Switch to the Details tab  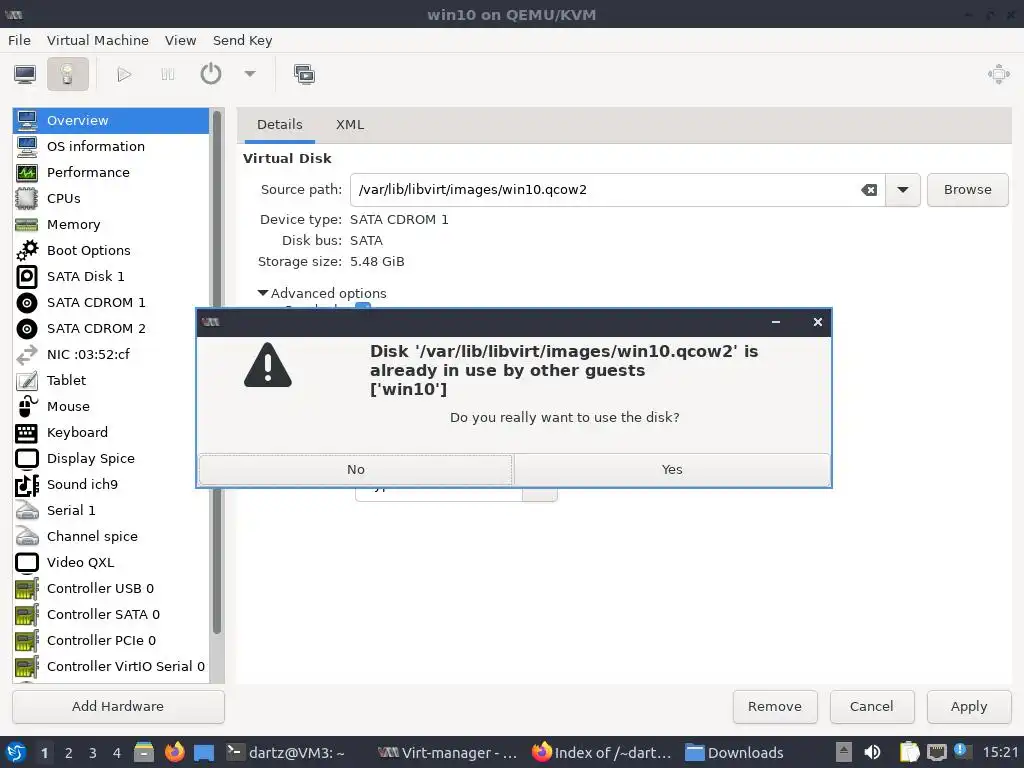tap(280, 125)
